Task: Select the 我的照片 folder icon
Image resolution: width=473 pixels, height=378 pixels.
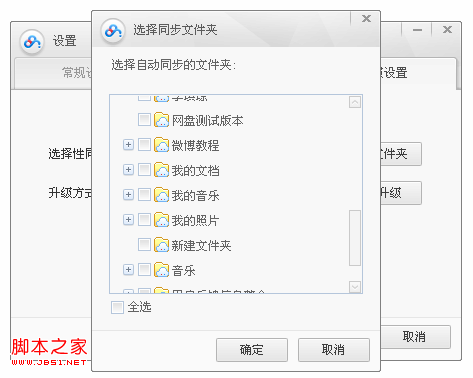Action: point(162,220)
